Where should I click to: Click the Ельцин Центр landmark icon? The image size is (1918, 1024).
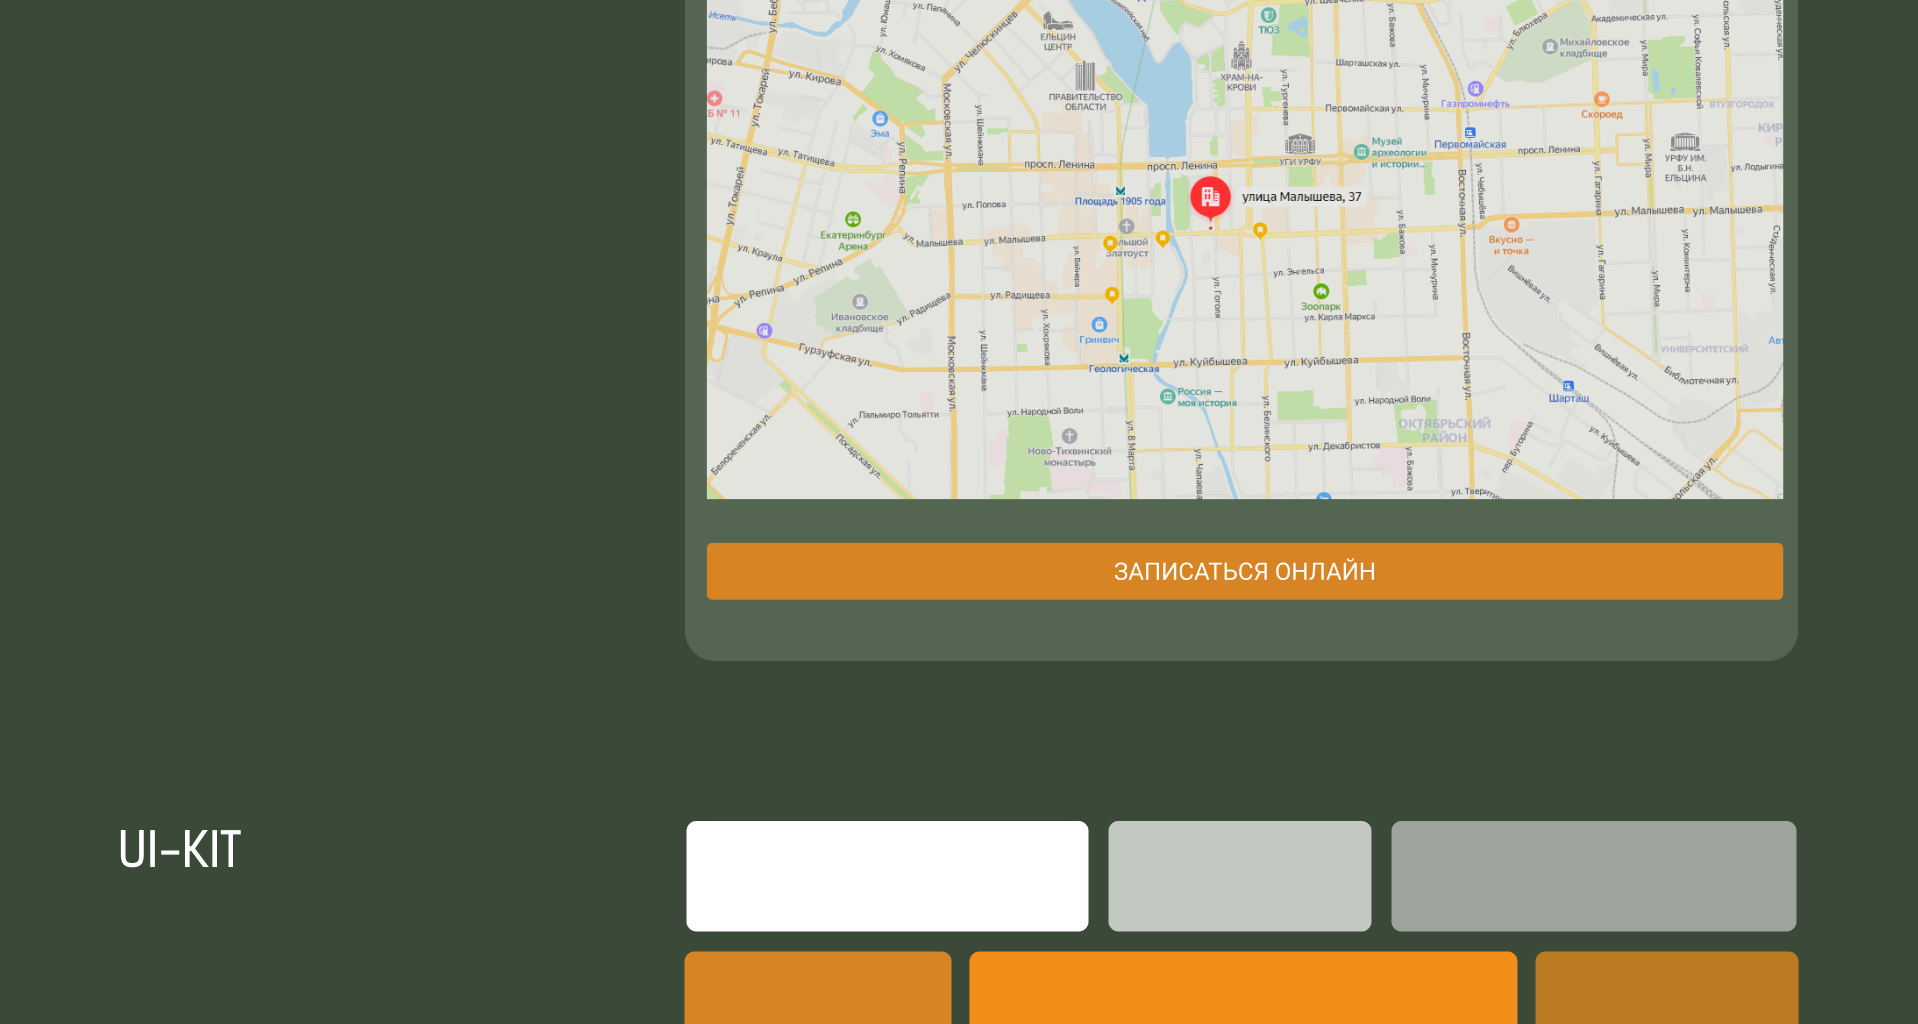pyautogui.click(x=1057, y=21)
